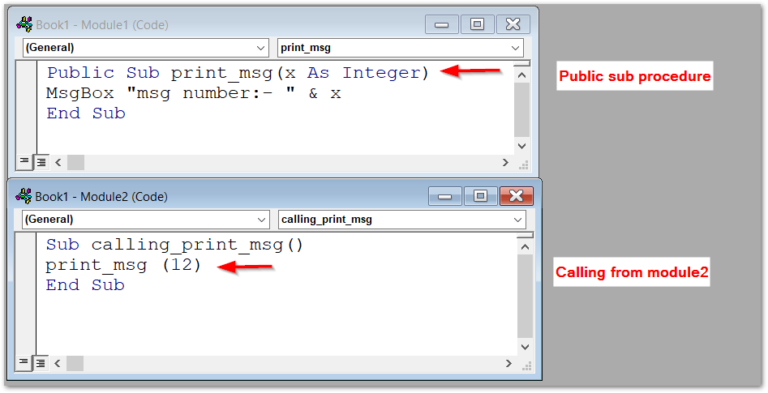This screenshot has height=393, width=768.
Task: Click scroll left arrow in Module1 code window
Action: click(x=58, y=162)
